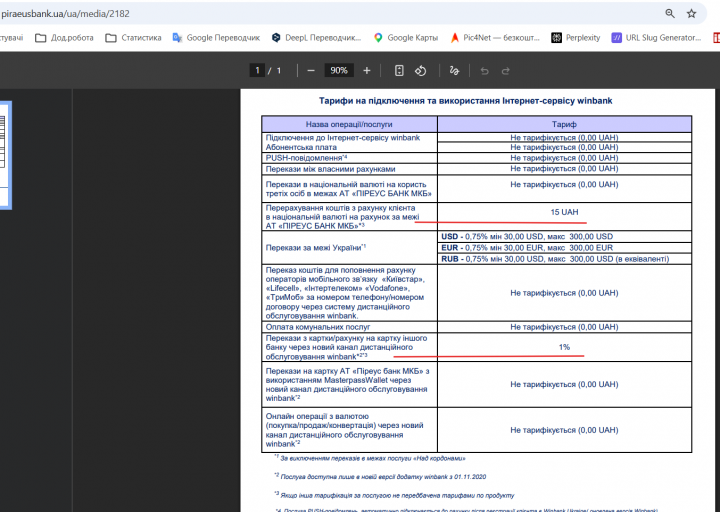Open Google Карты bookmark
This screenshot has height=512, width=720.
pos(406,38)
